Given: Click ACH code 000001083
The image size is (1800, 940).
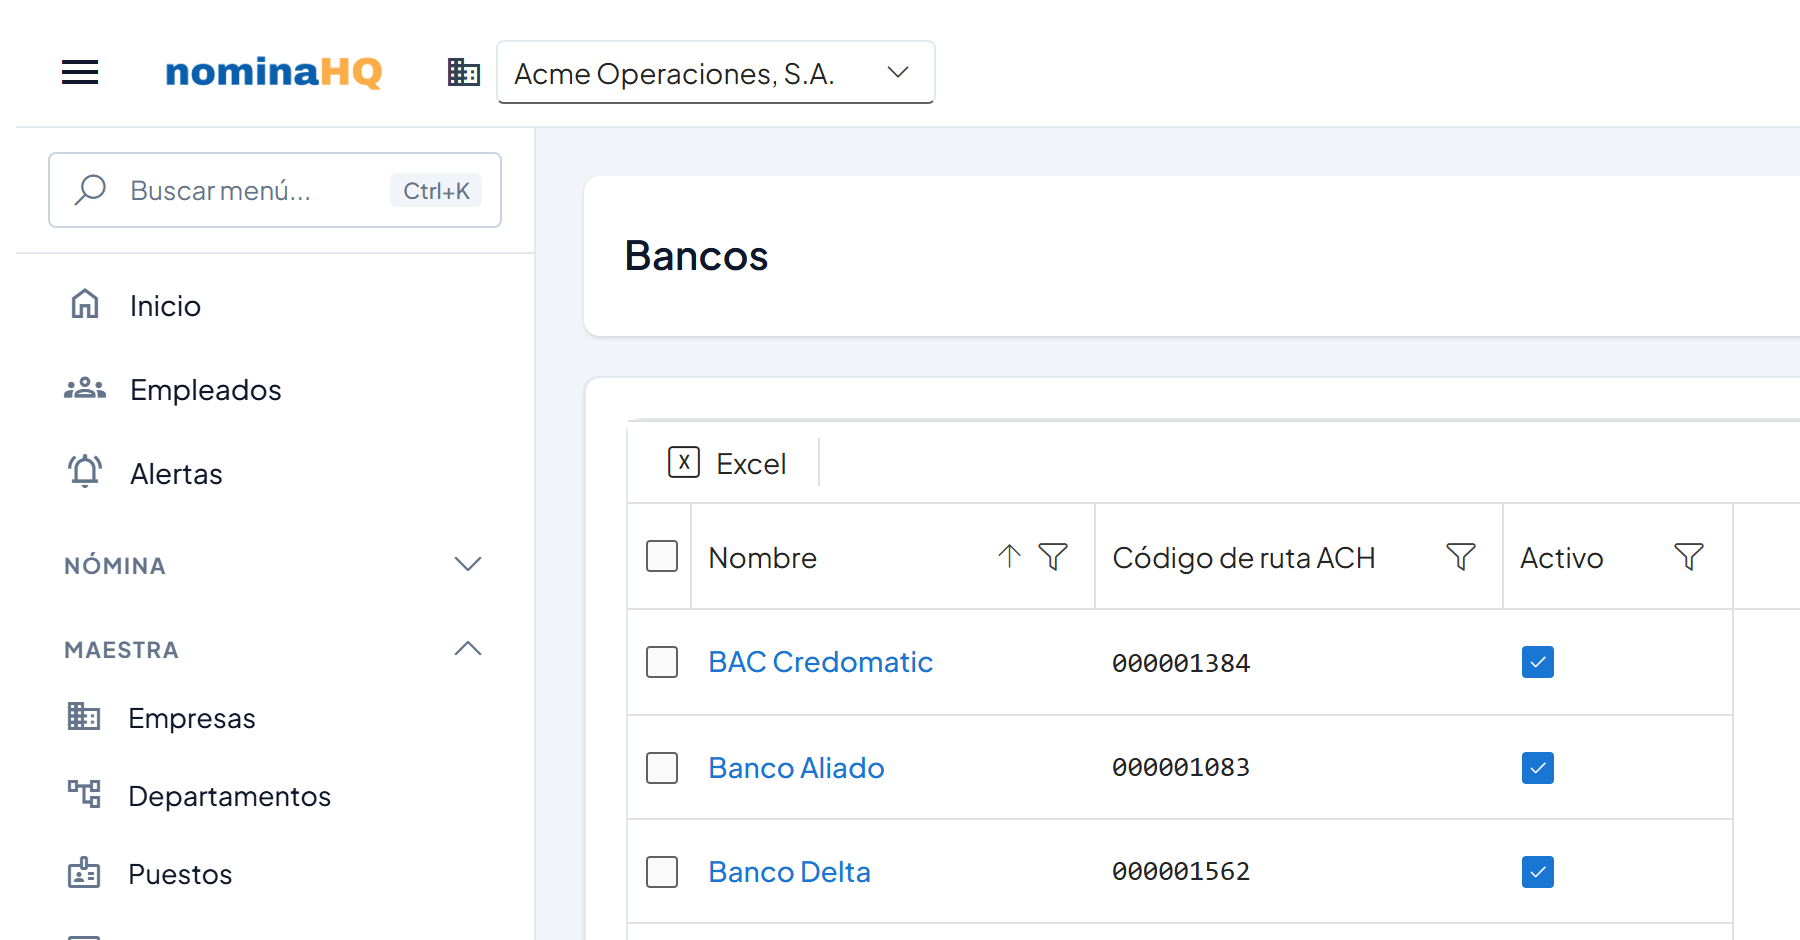Looking at the screenshot, I should [x=1181, y=767].
